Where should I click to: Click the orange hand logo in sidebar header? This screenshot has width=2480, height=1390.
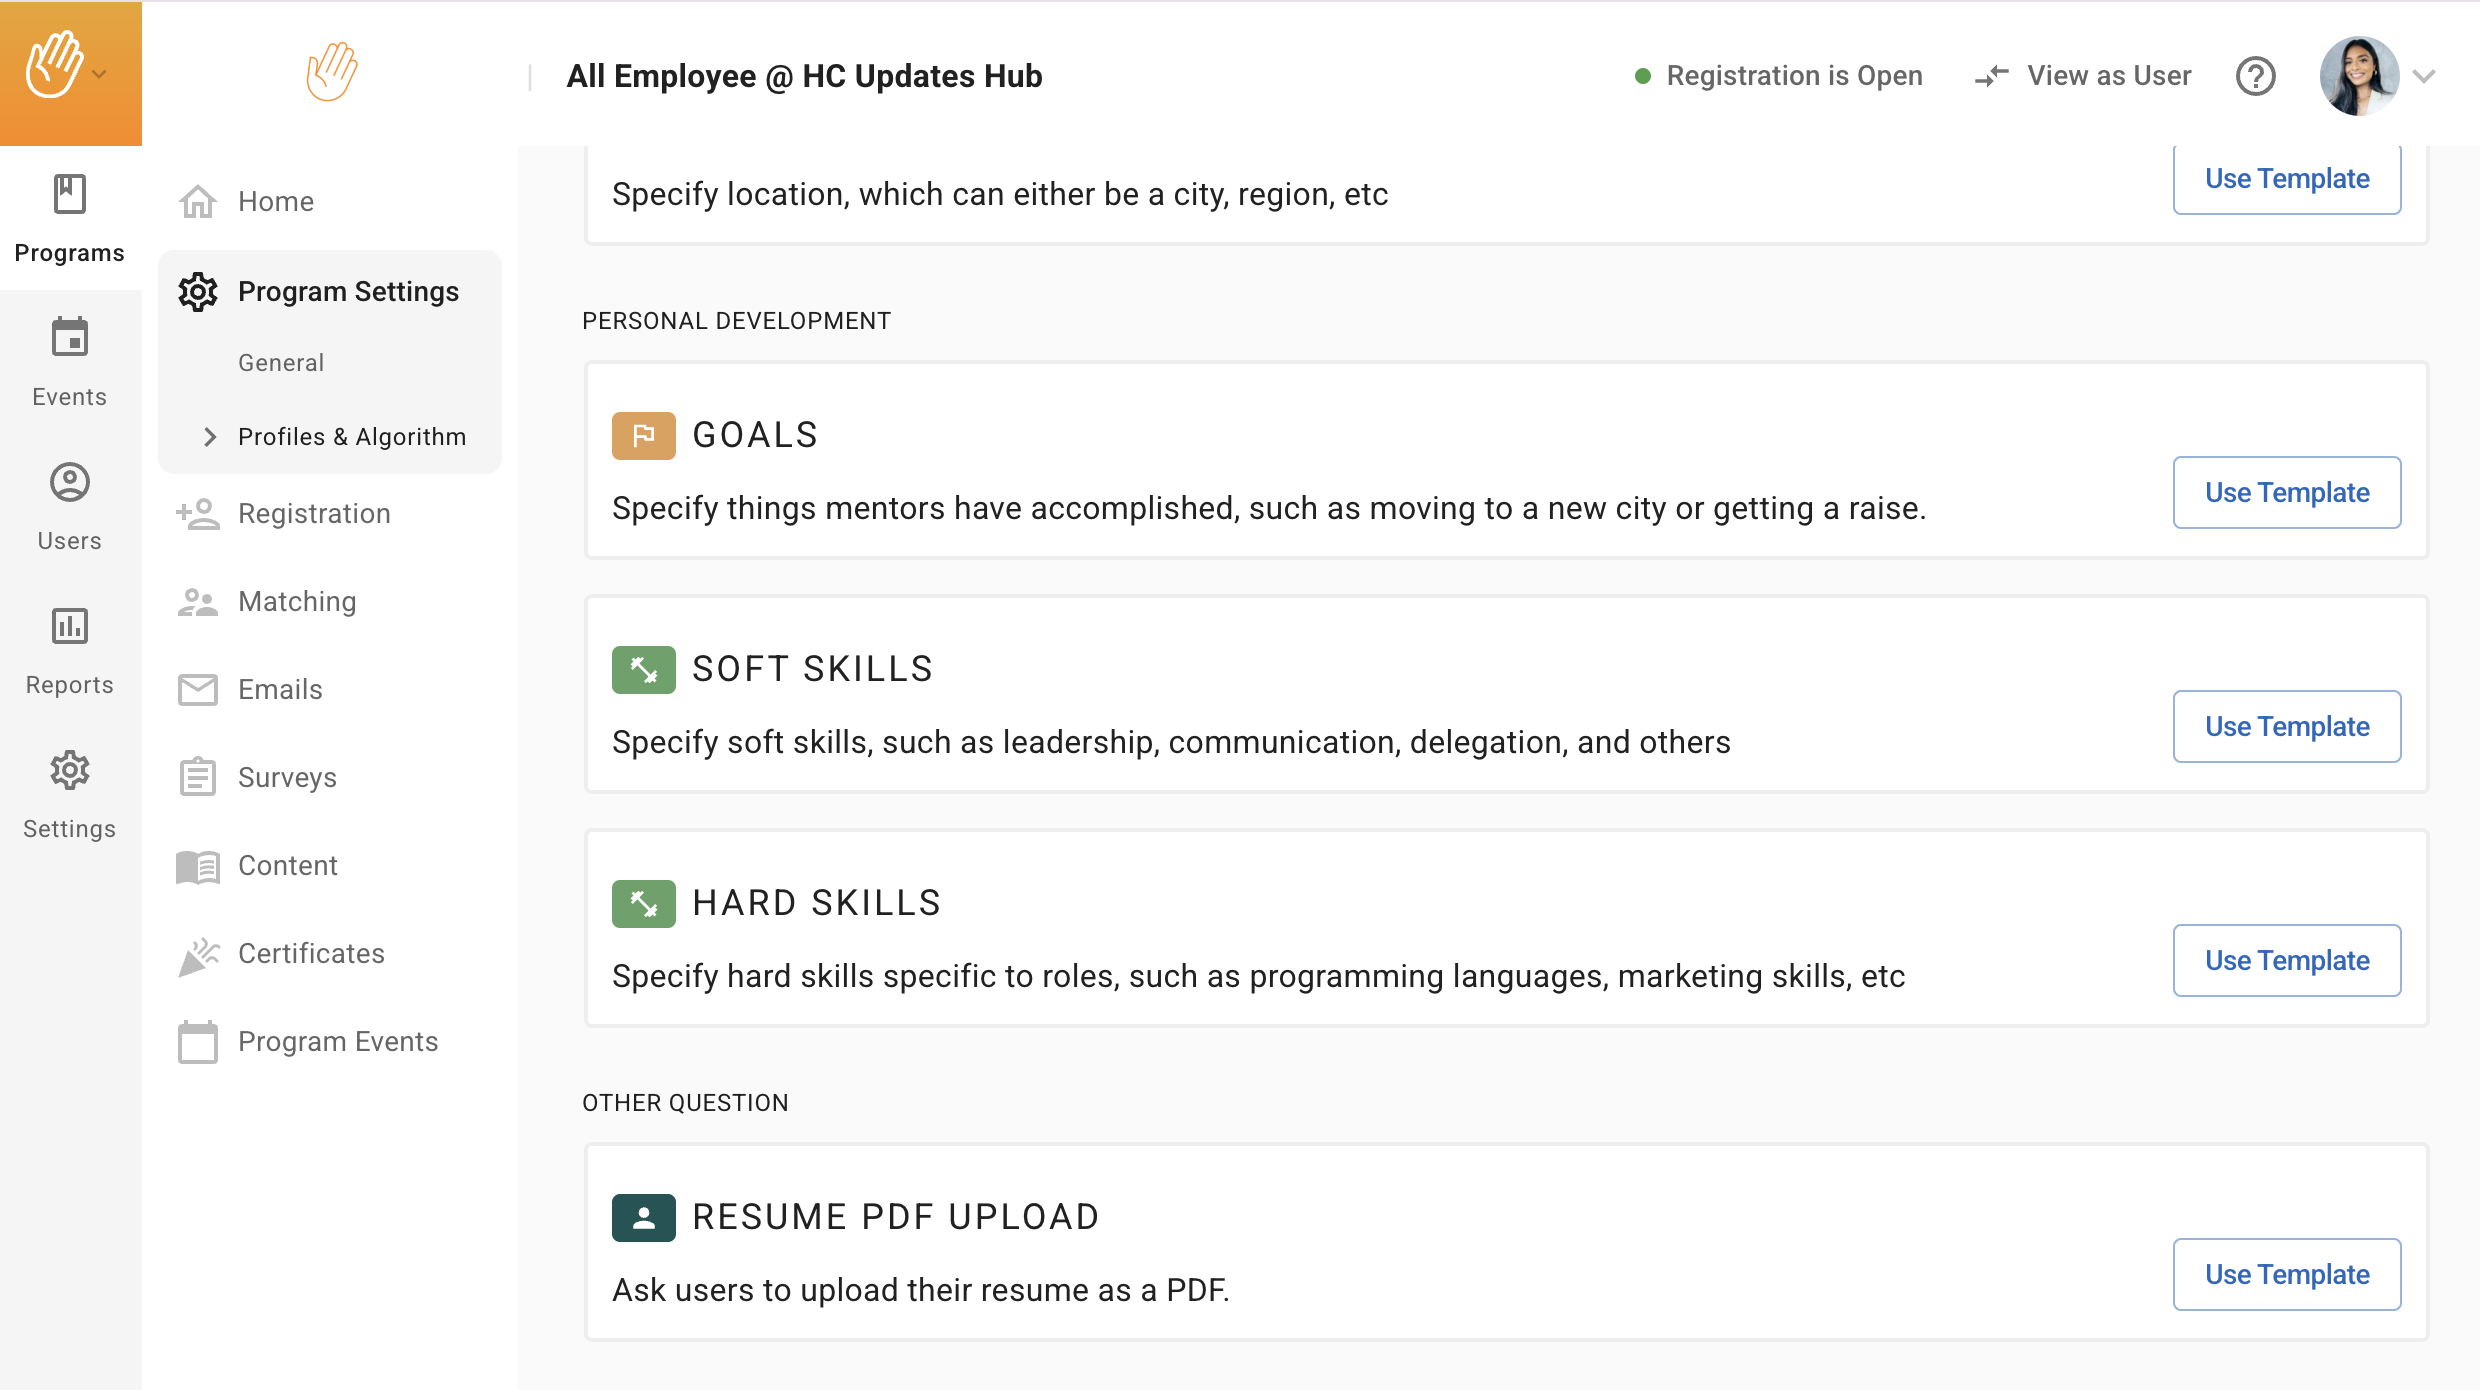click(332, 72)
